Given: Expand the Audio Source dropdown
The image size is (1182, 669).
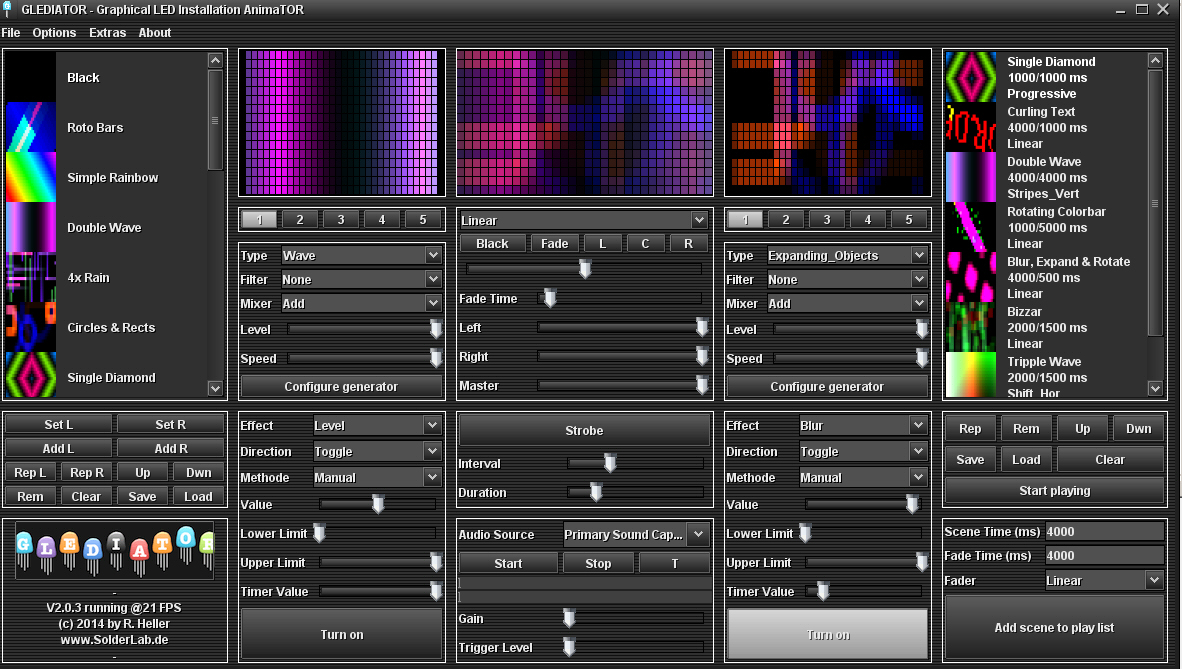Looking at the screenshot, I should point(636,534).
